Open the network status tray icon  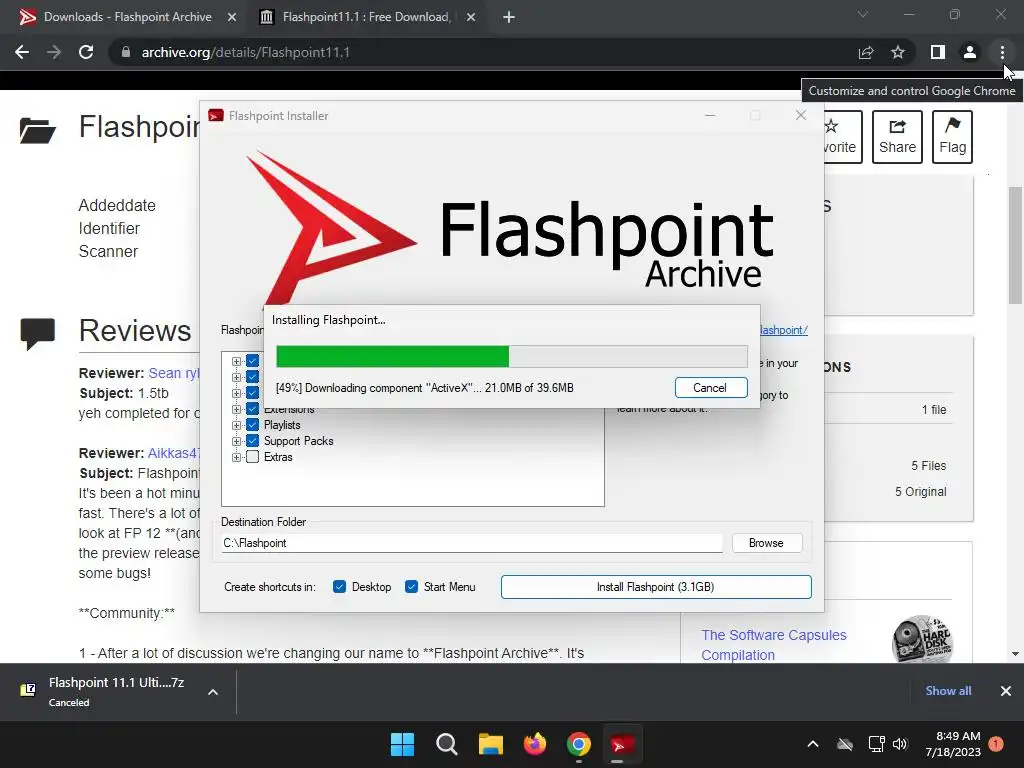pos(876,744)
